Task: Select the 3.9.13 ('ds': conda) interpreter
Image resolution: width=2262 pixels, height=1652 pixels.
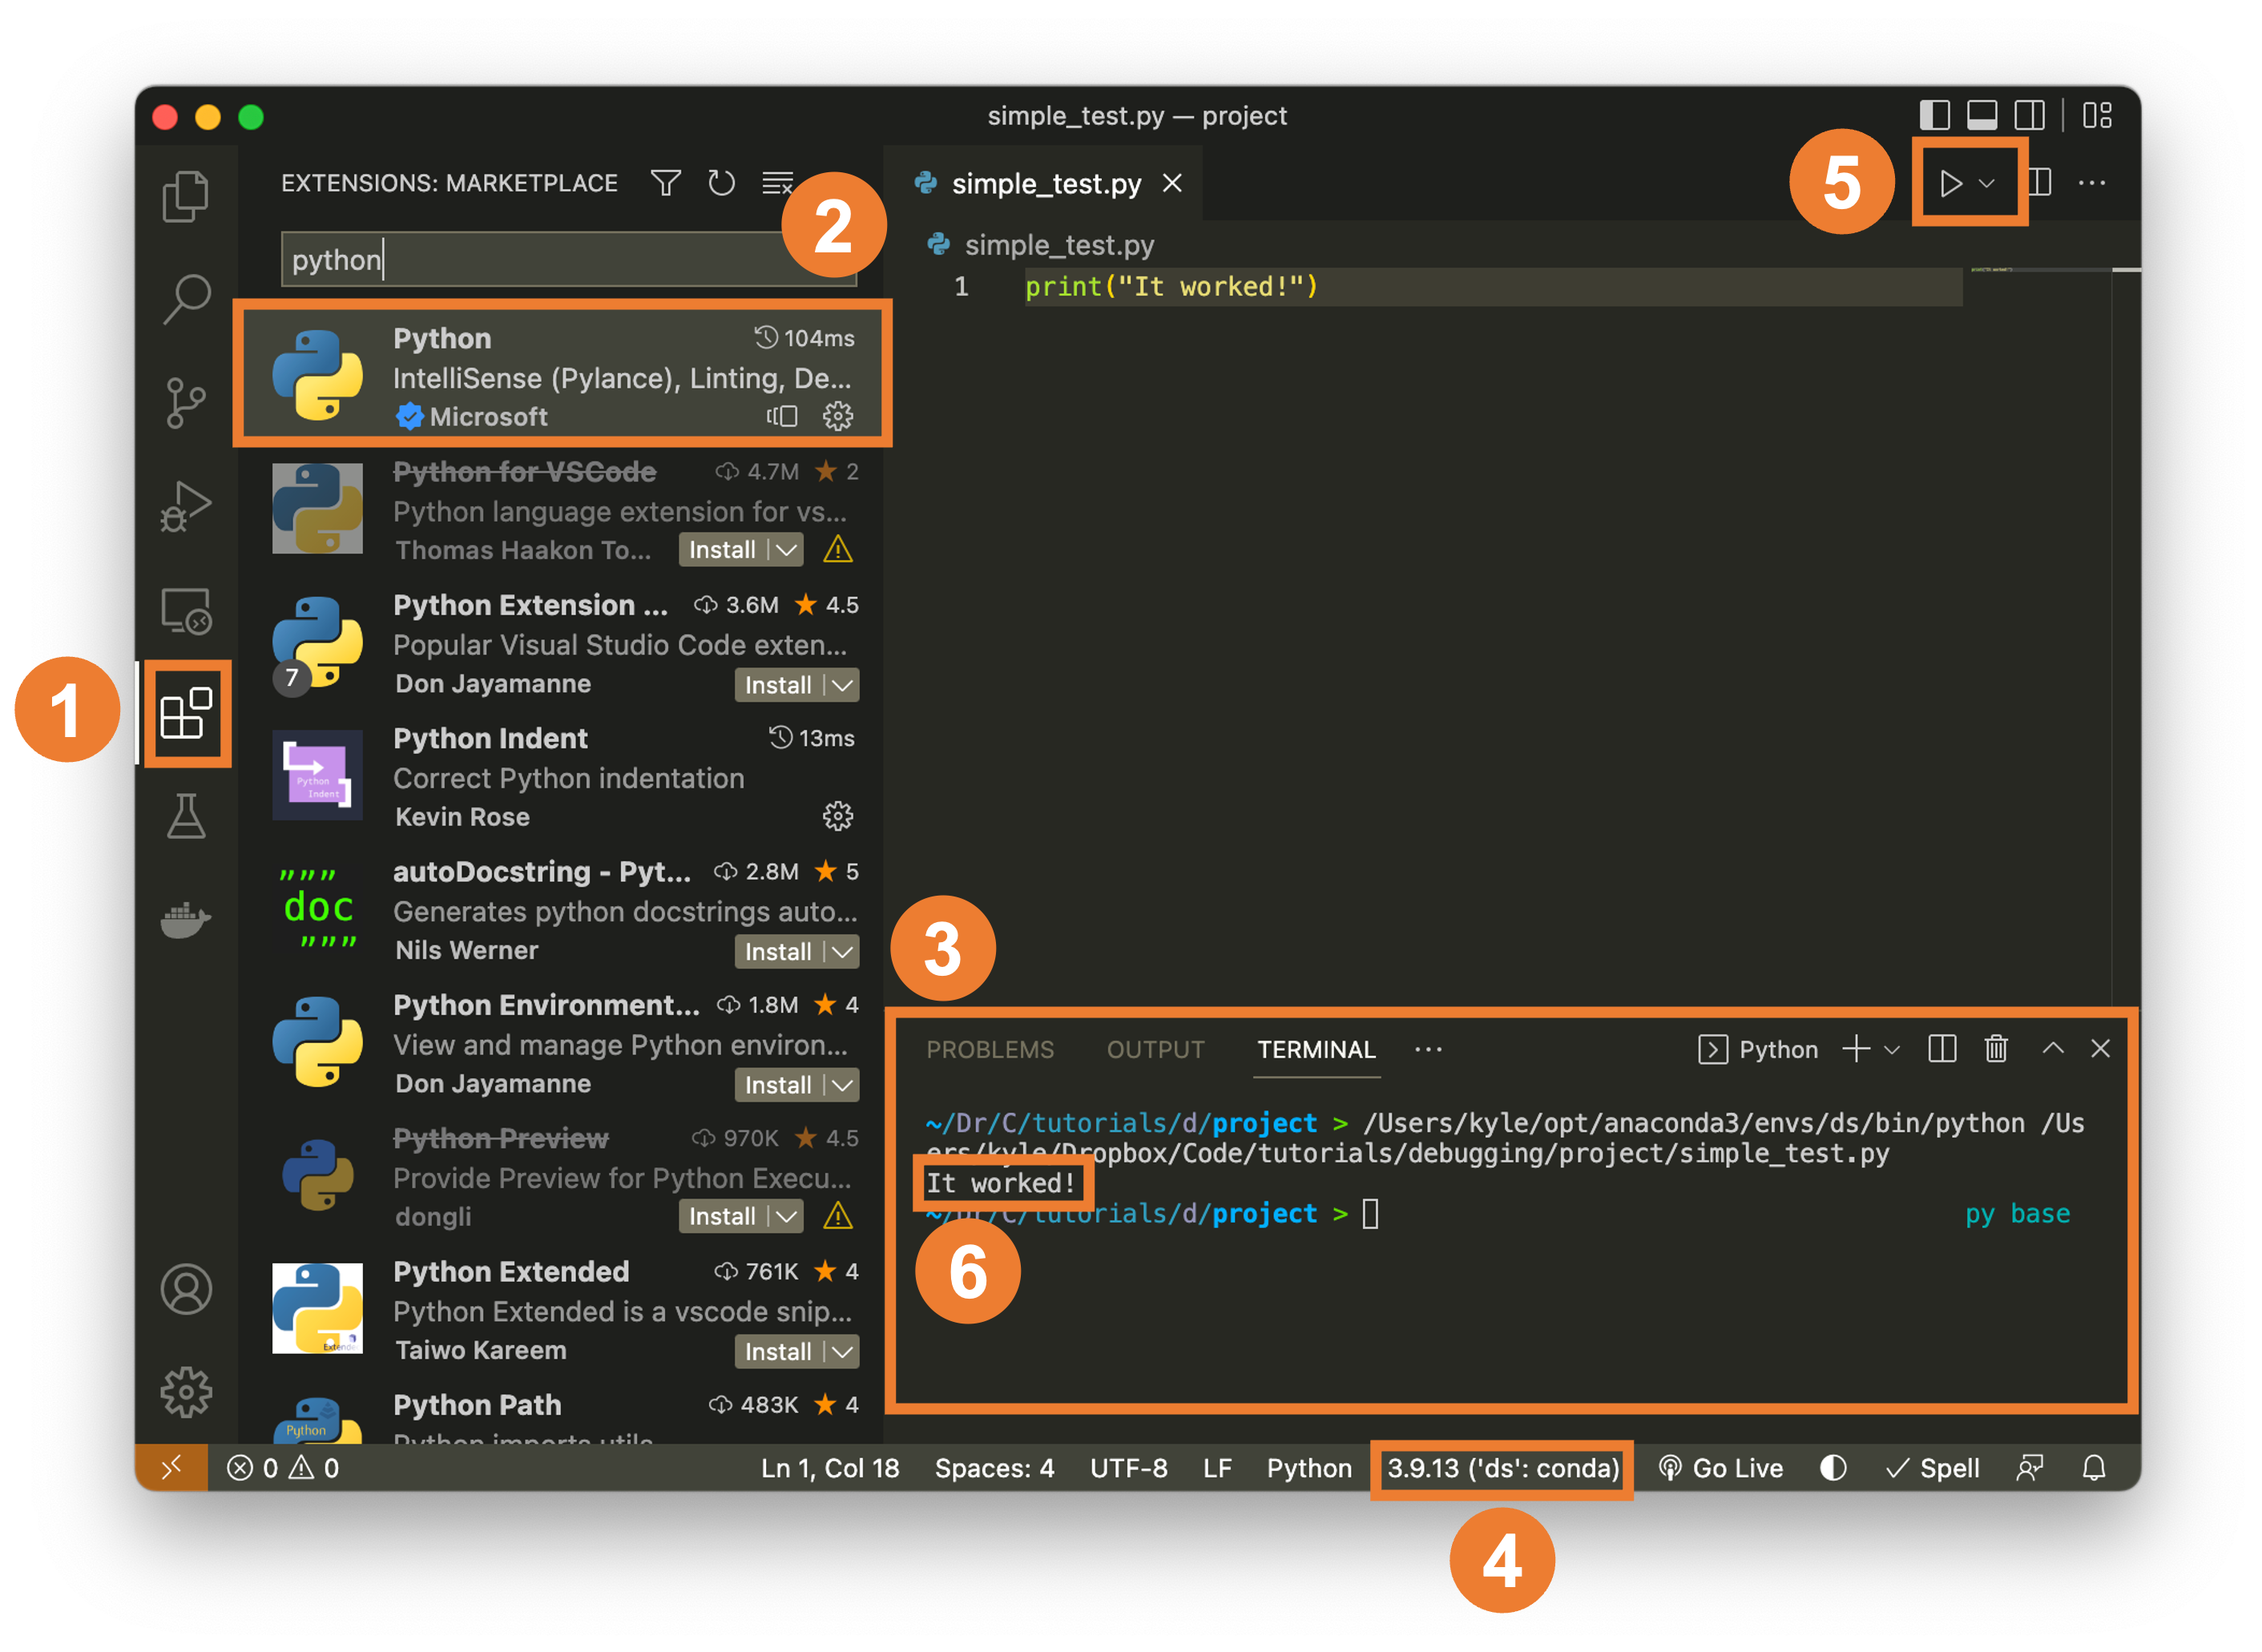Action: click(1502, 1468)
